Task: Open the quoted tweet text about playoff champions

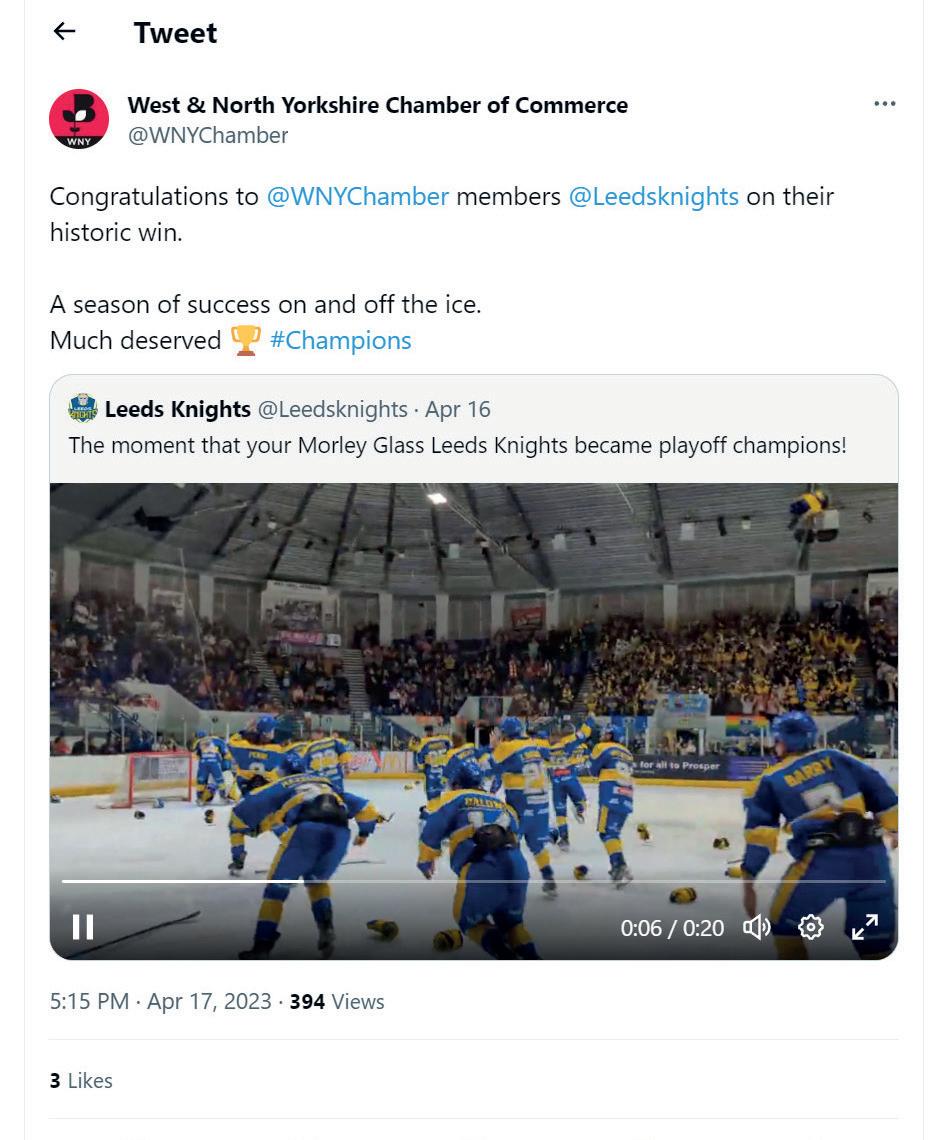Action: [457, 445]
